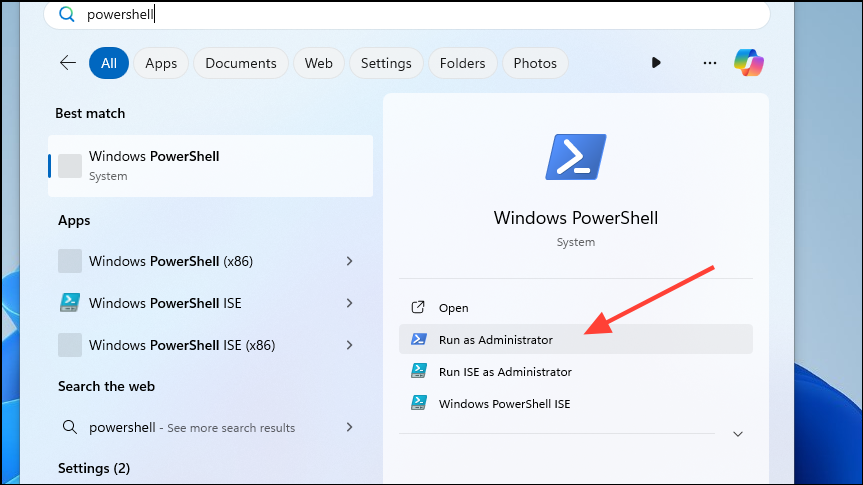Expand the Windows PowerShell (x86) chevron
The height and width of the screenshot is (485, 863).
pyautogui.click(x=349, y=261)
